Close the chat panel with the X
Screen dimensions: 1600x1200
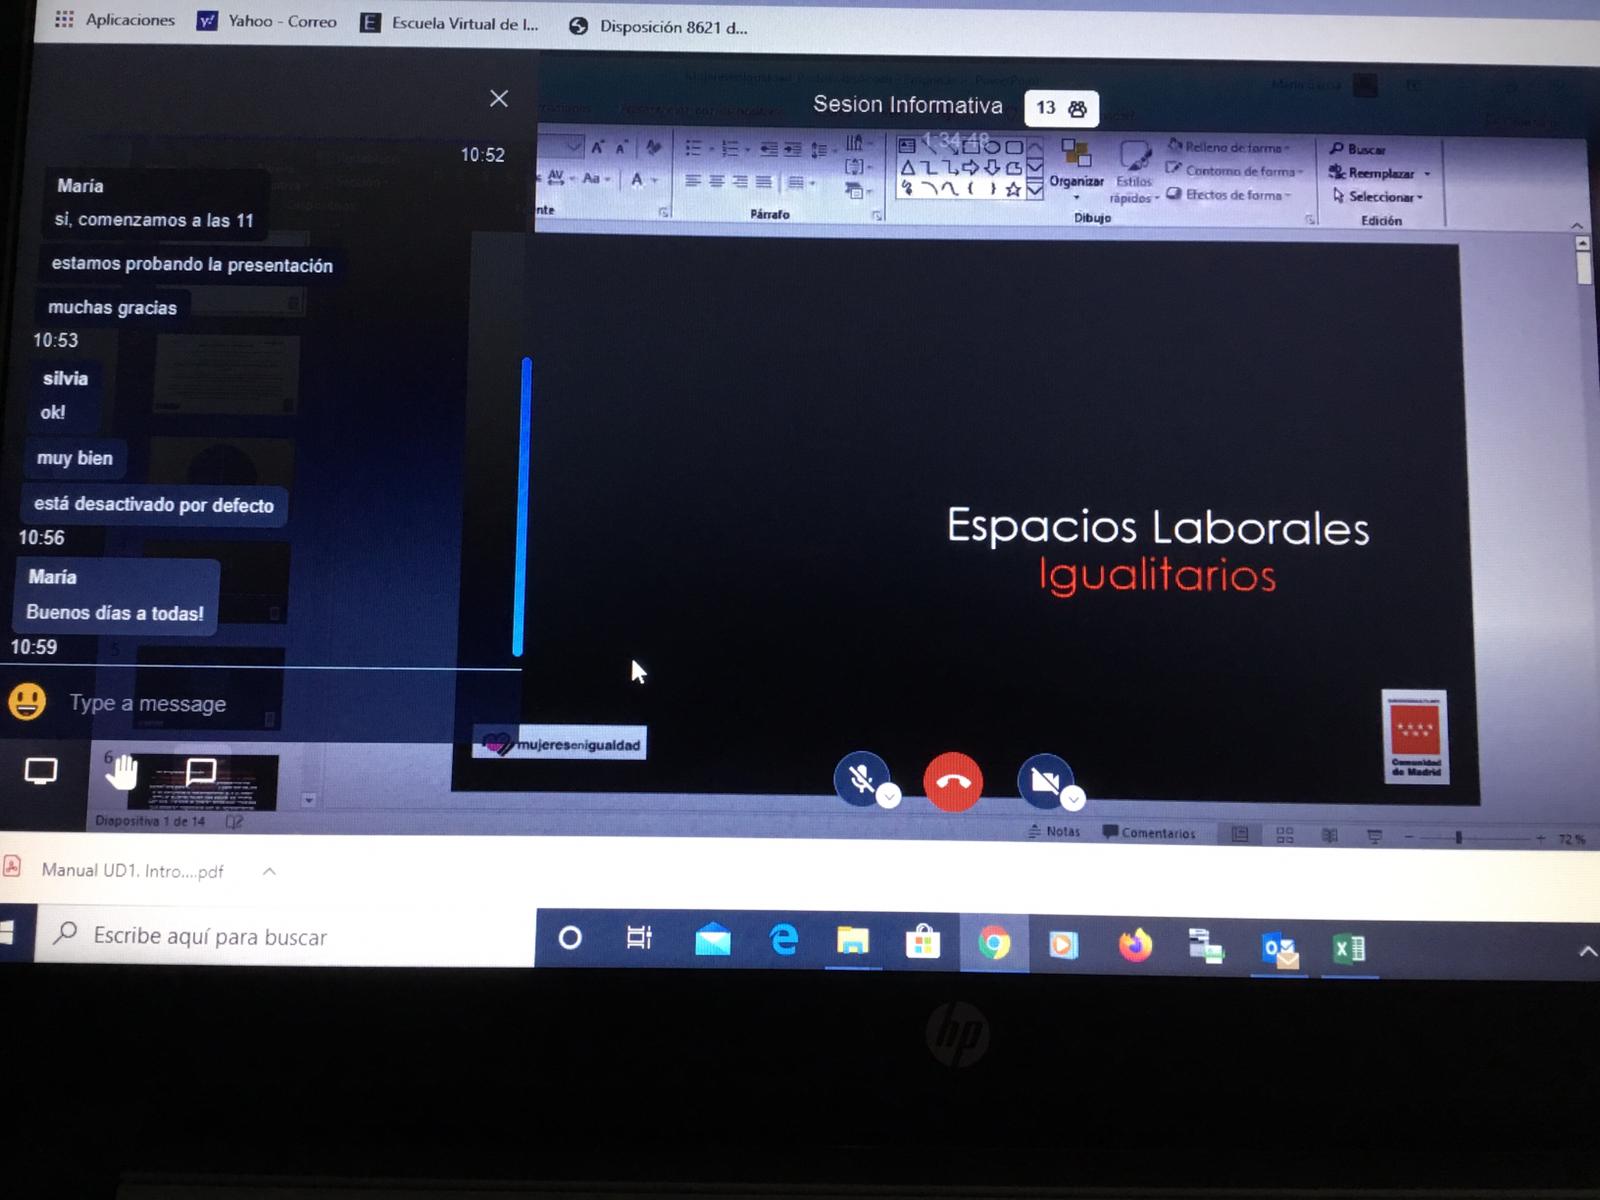(499, 98)
